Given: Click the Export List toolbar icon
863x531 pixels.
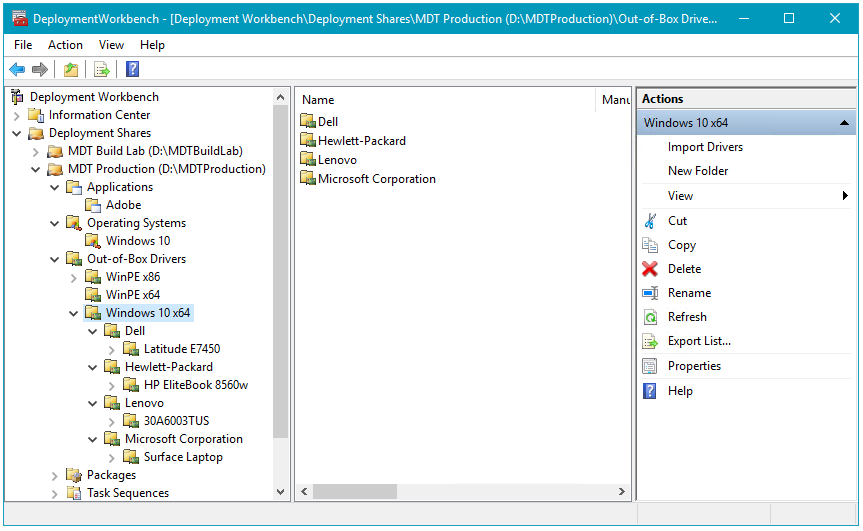Looking at the screenshot, I should click(x=101, y=69).
